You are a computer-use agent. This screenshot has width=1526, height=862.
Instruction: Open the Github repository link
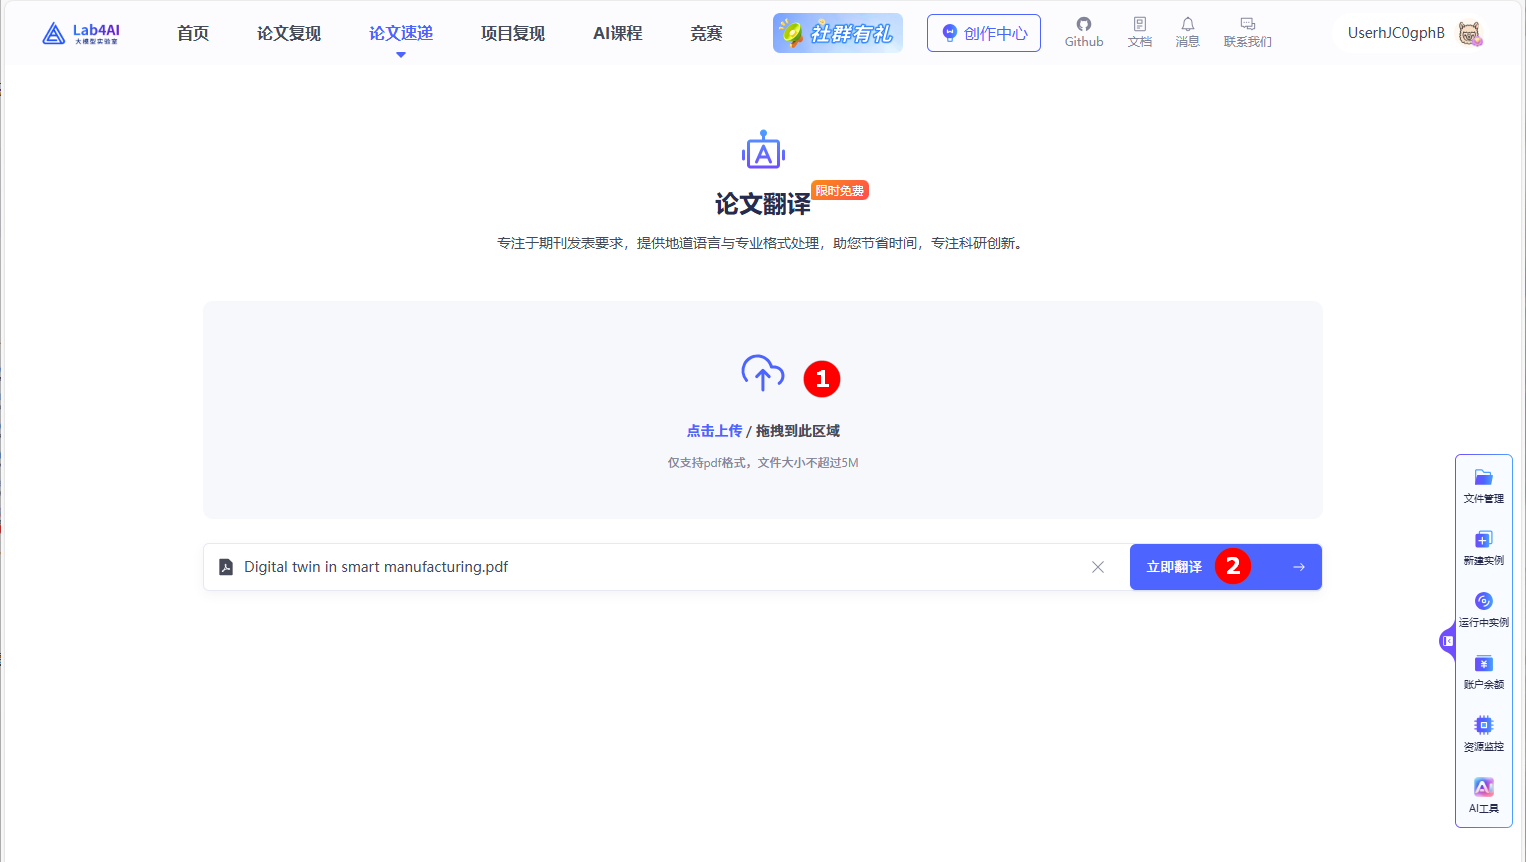point(1083,32)
